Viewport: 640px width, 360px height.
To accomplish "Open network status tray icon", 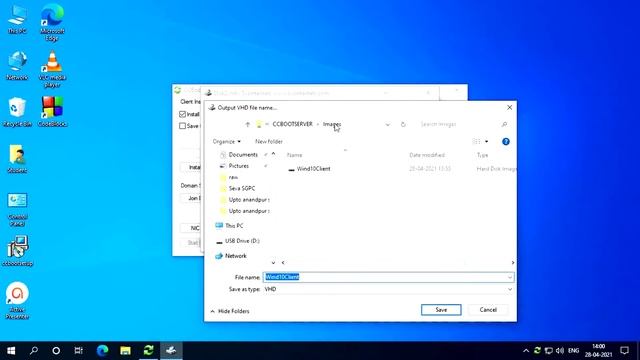I will tap(549, 351).
